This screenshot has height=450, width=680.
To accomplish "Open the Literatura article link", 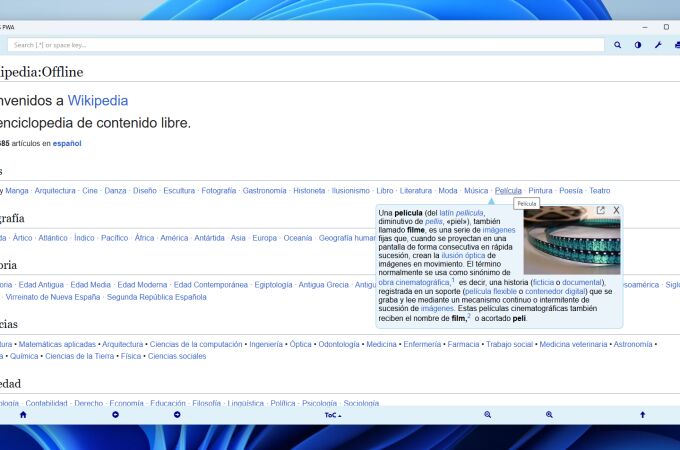I will click(x=415, y=191).
